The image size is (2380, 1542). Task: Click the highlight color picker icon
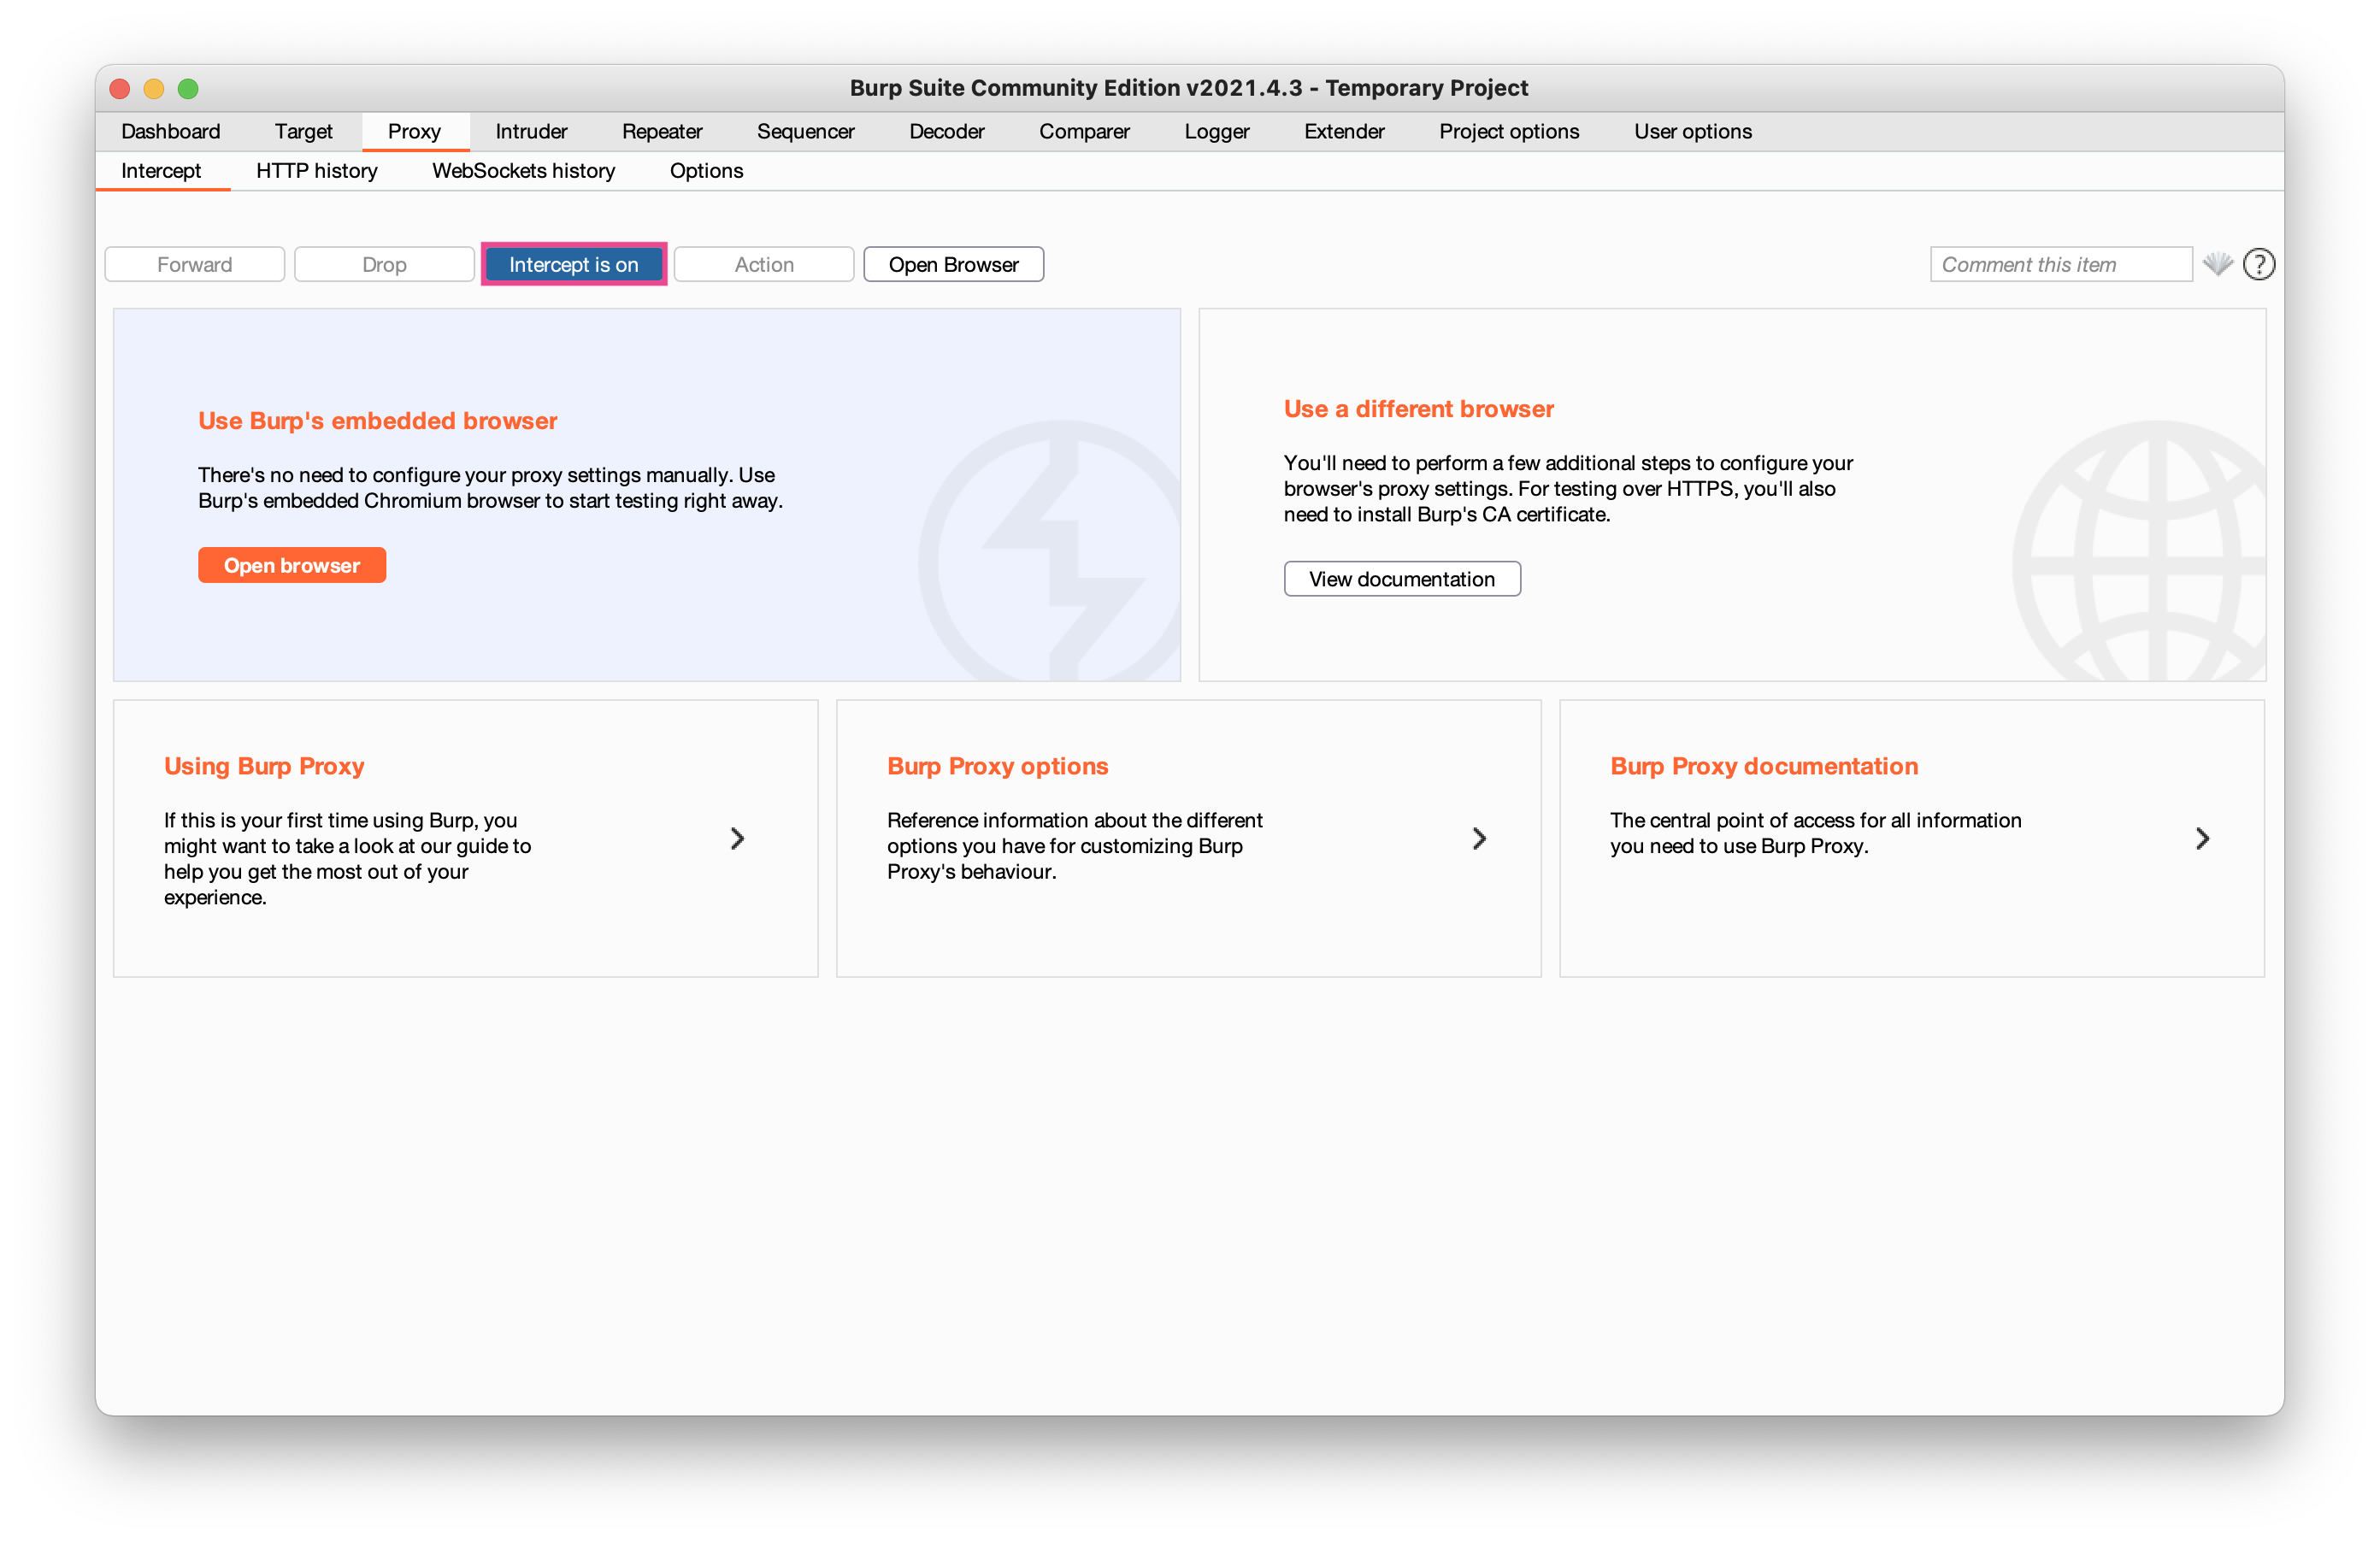[x=2217, y=264]
